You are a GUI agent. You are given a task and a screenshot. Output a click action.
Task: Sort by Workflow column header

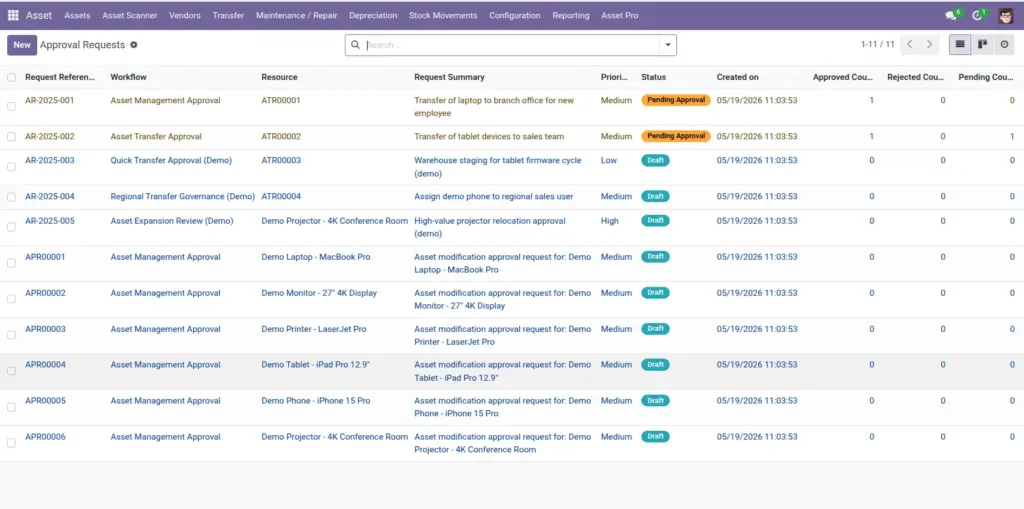pos(129,77)
